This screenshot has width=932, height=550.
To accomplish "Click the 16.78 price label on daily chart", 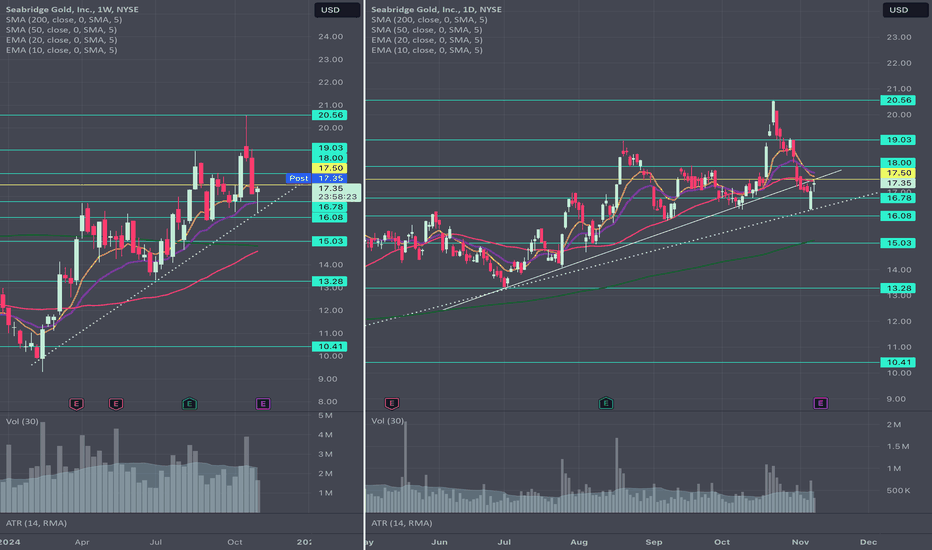I will (x=898, y=198).
